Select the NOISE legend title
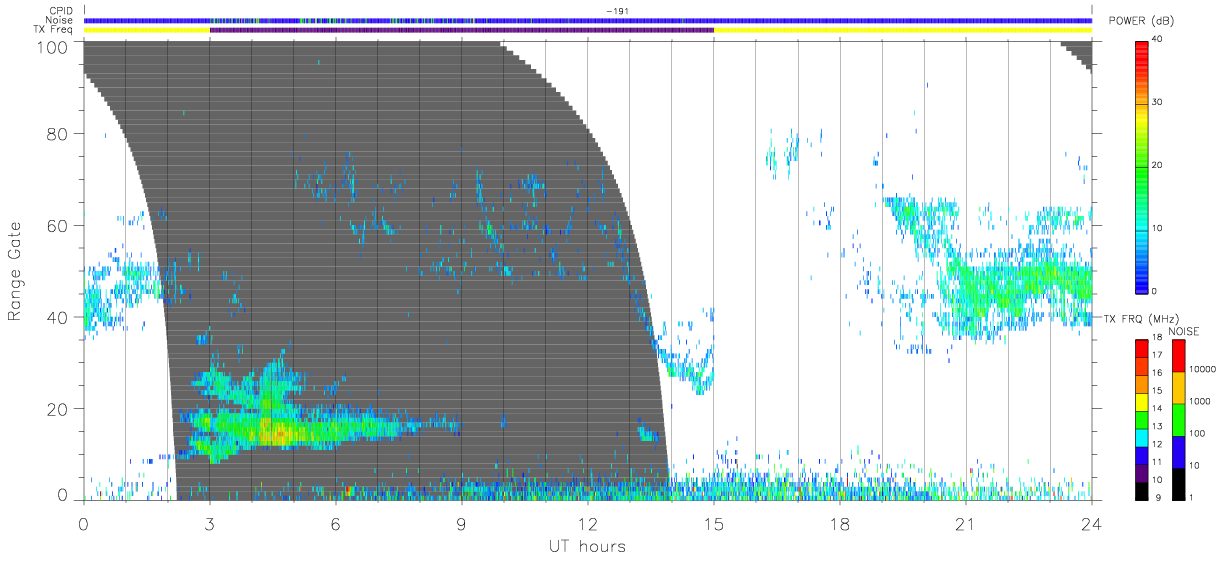This screenshot has height=567, width=1228. 1183,331
